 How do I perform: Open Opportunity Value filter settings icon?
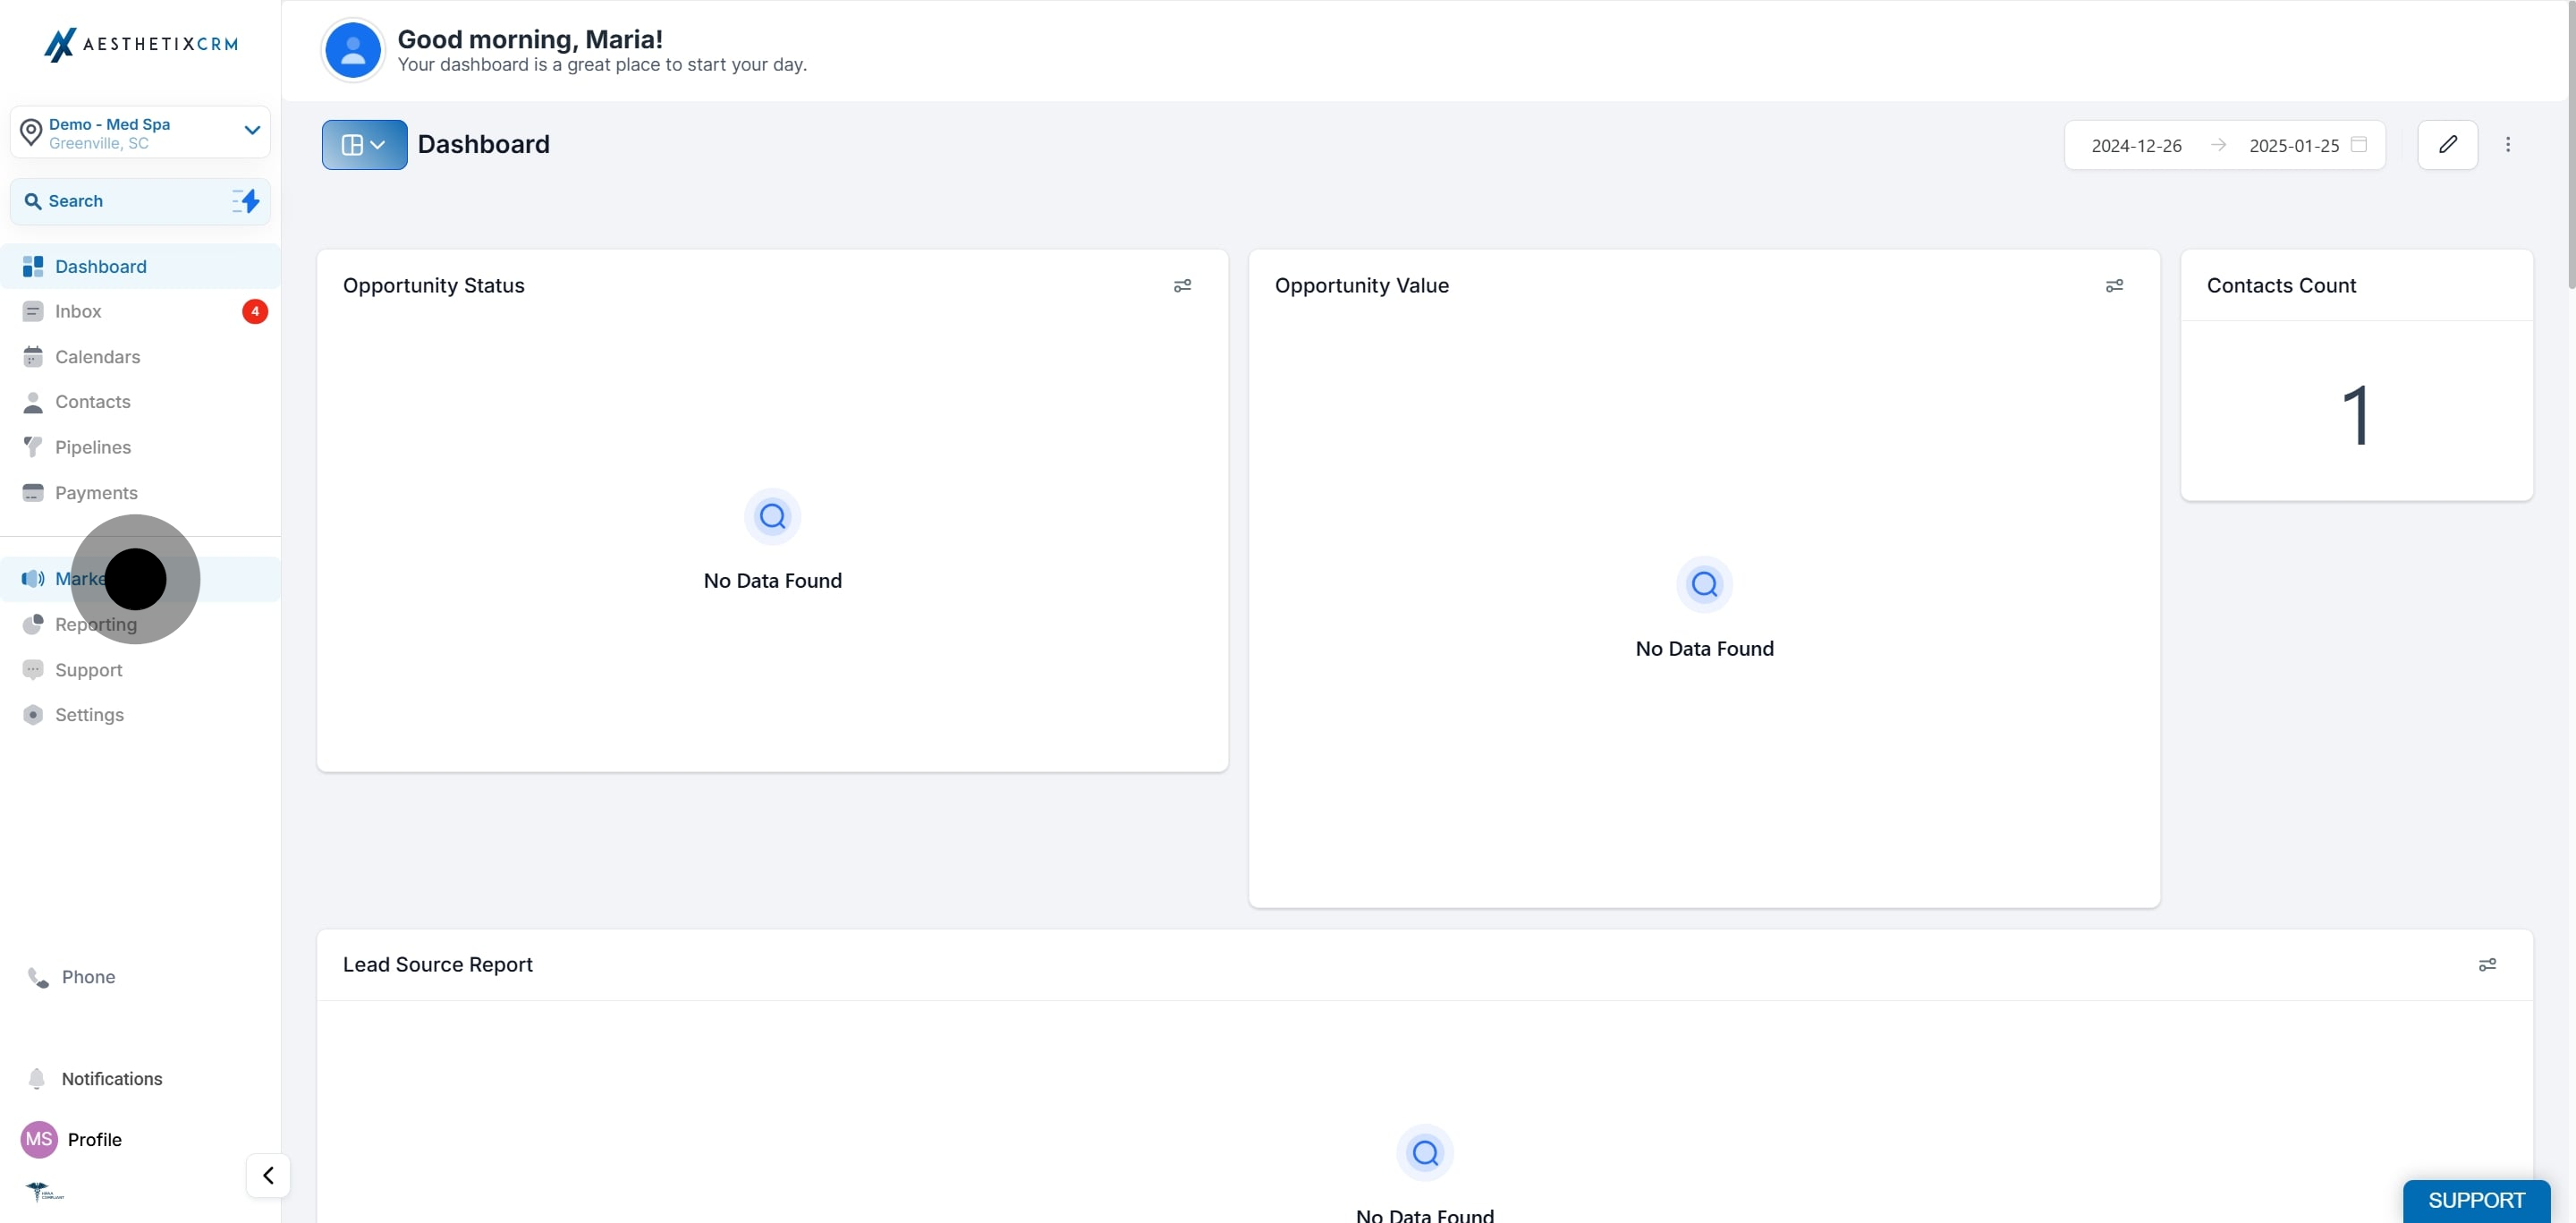(x=2114, y=286)
